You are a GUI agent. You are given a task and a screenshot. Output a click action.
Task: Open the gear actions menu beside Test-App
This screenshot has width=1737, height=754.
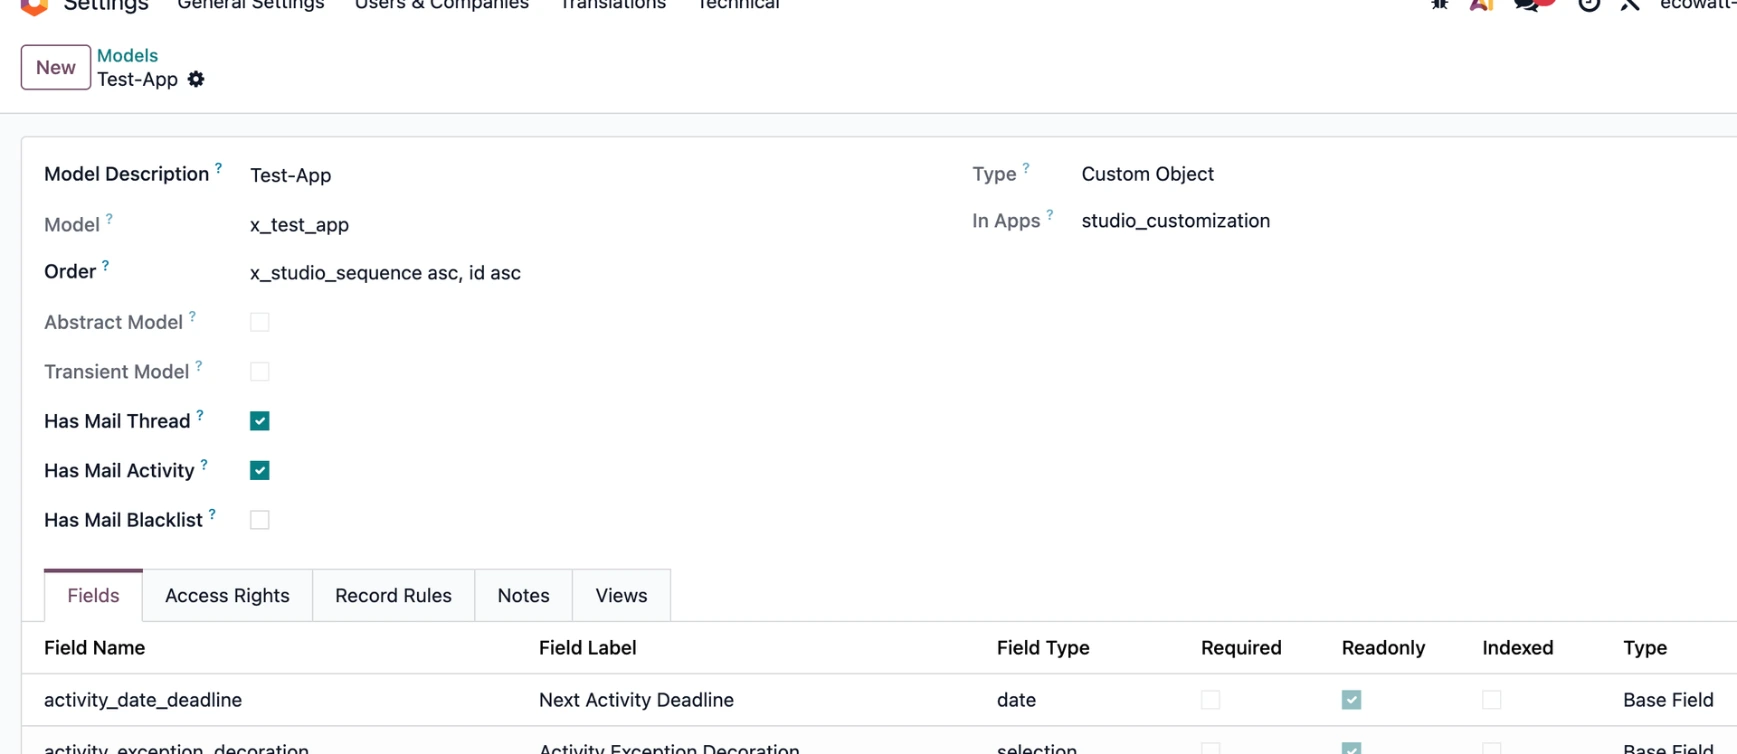tap(196, 79)
